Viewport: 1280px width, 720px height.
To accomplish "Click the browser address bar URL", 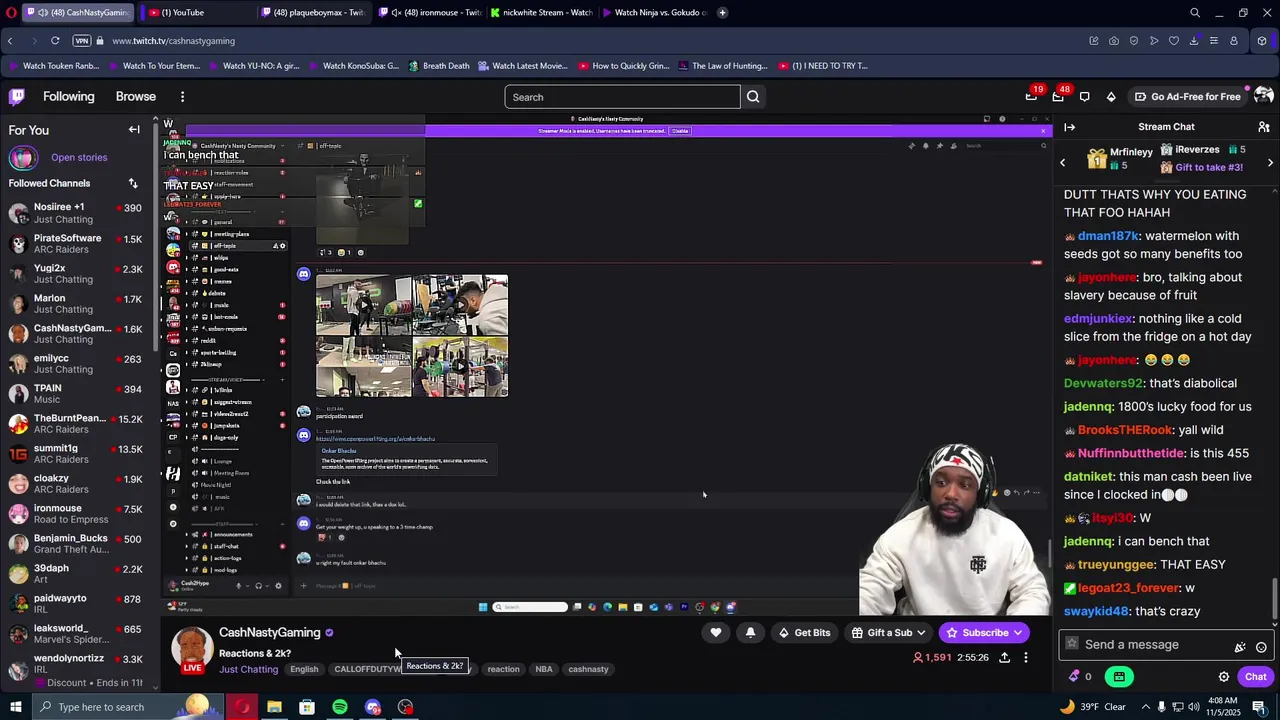I will click(174, 41).
